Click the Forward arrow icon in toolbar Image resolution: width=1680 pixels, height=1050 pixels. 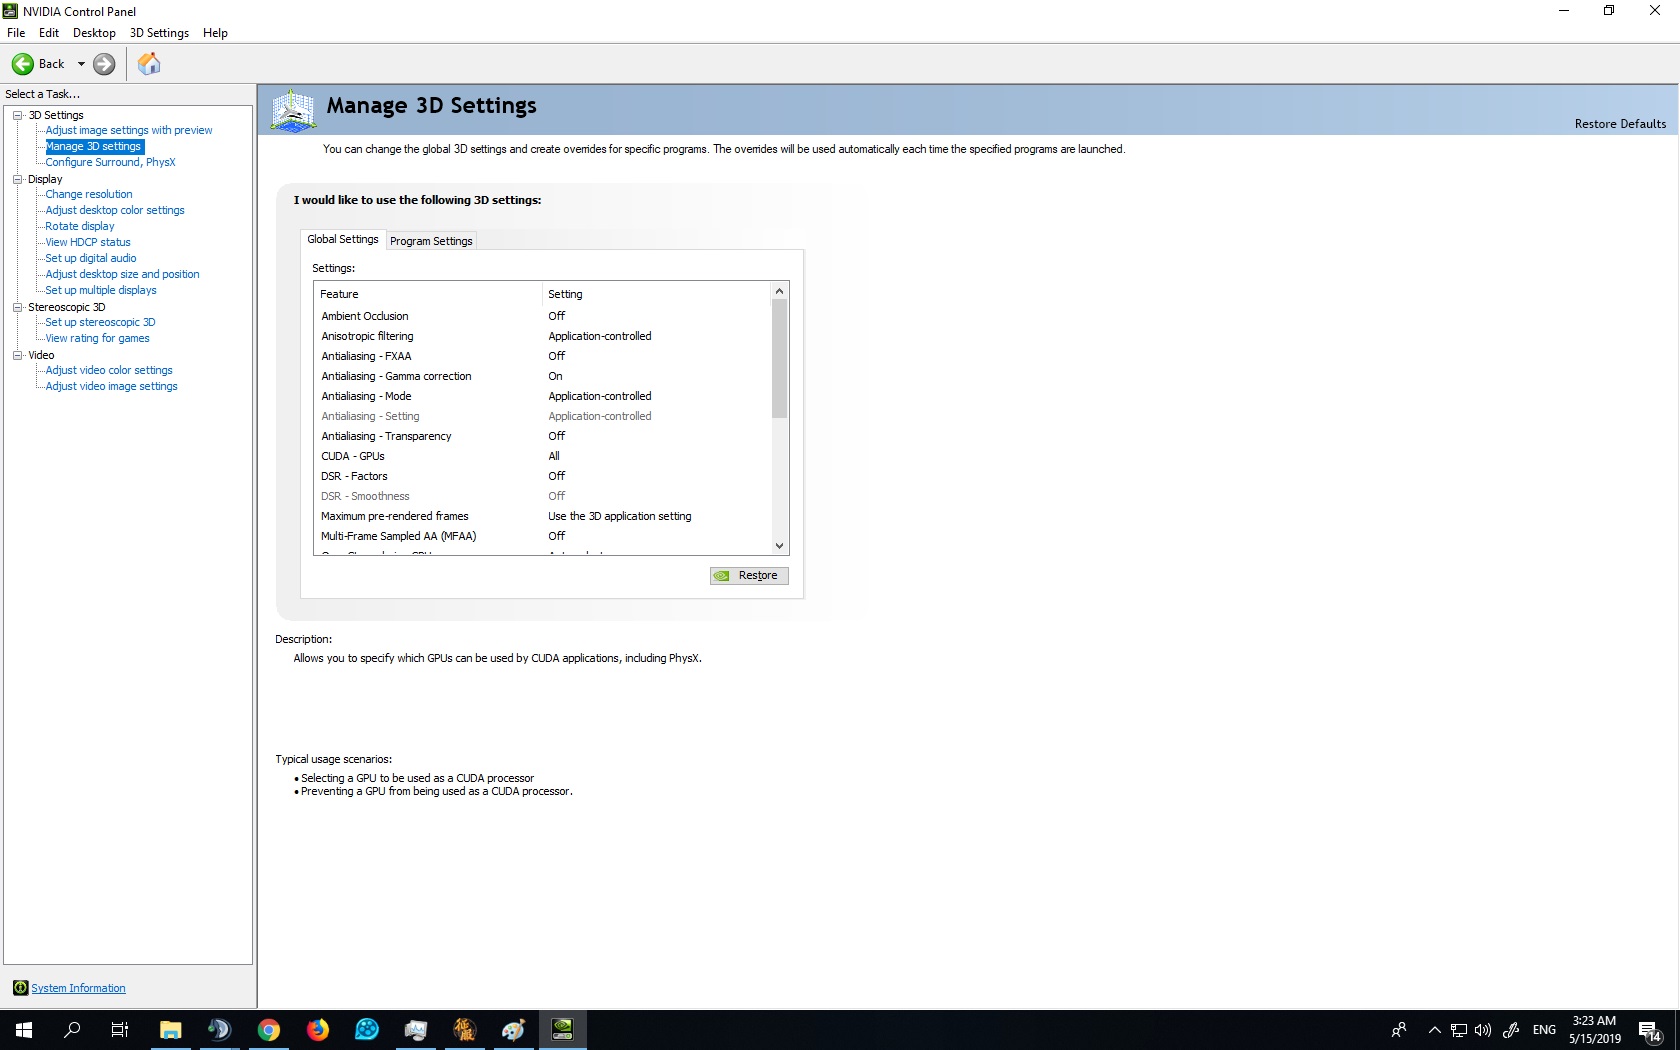pos(104,64)
